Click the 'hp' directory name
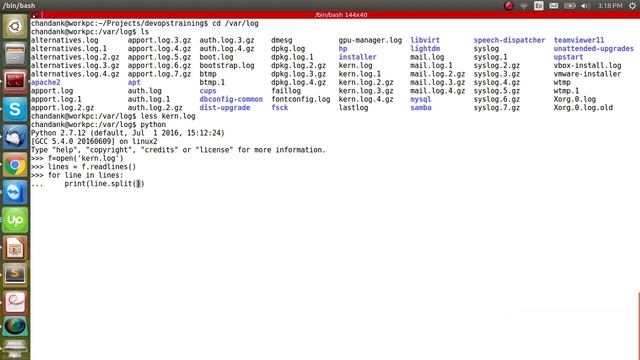This screenshot has height=360, width=640. coord(343,49)
